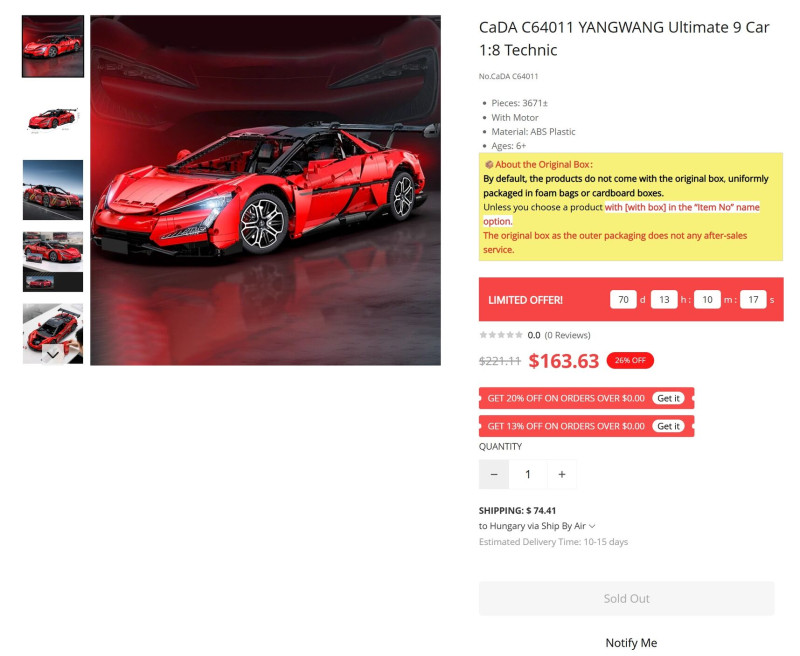Click the main car product image
The image size is (800, 656).
pos(265,190)
